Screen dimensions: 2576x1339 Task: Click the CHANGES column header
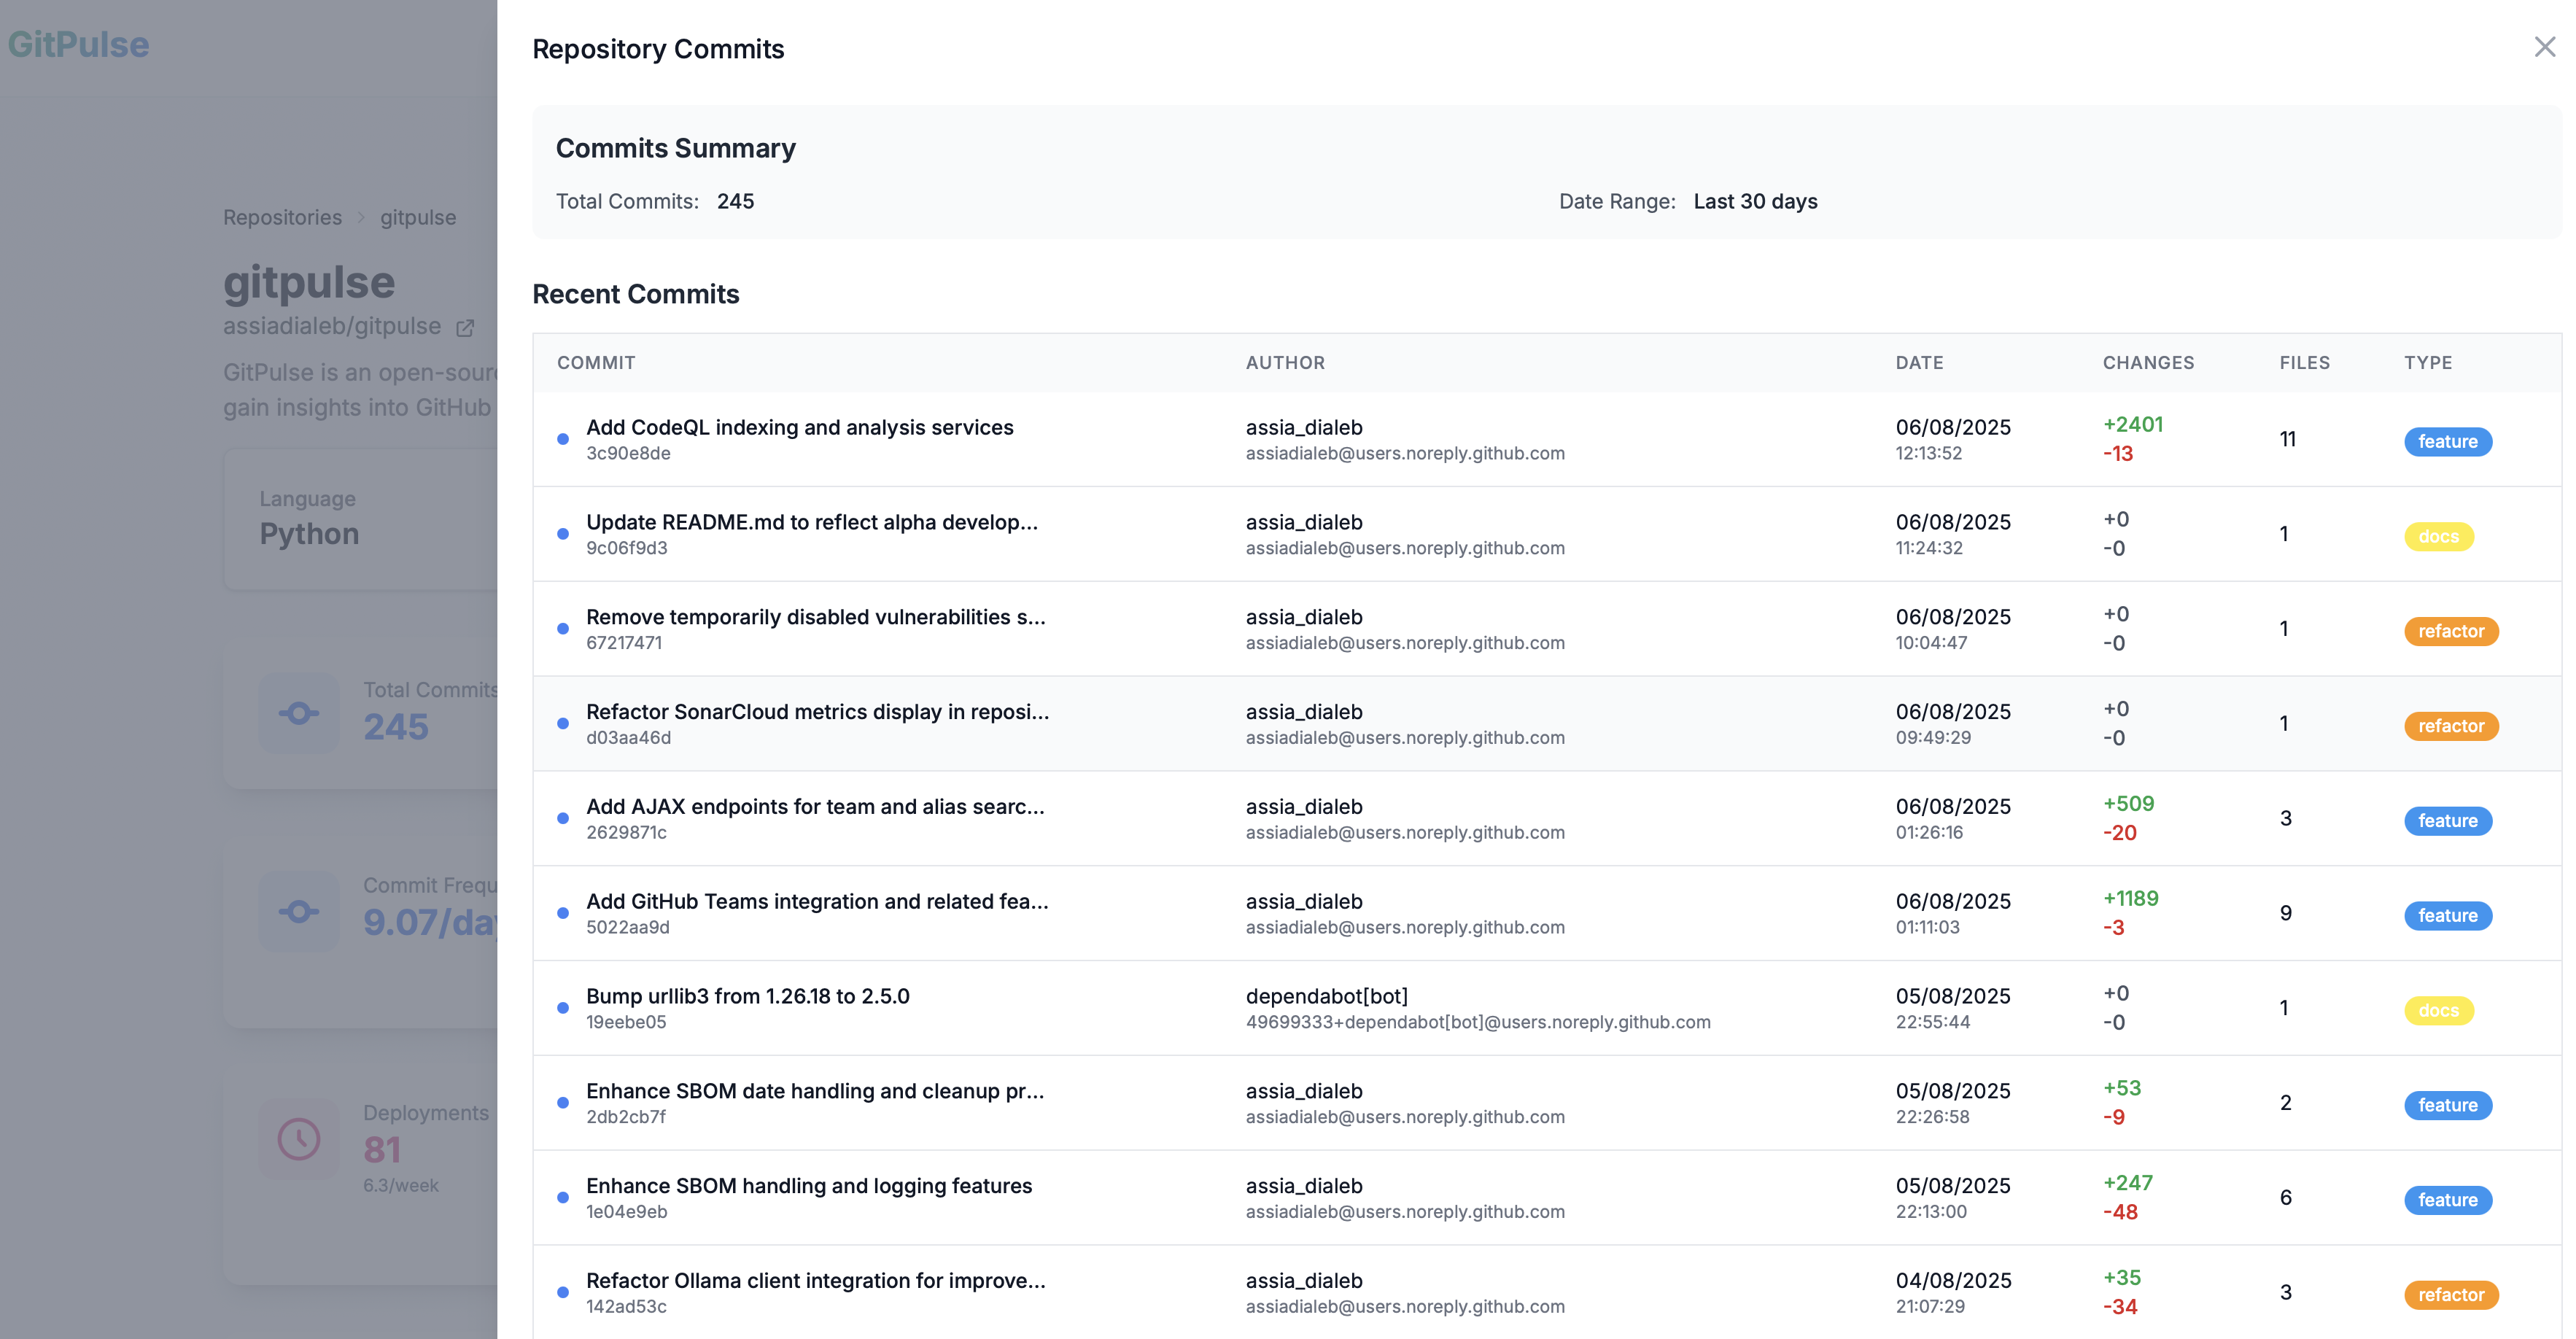pyautogui.click(x=2148, y=363)
